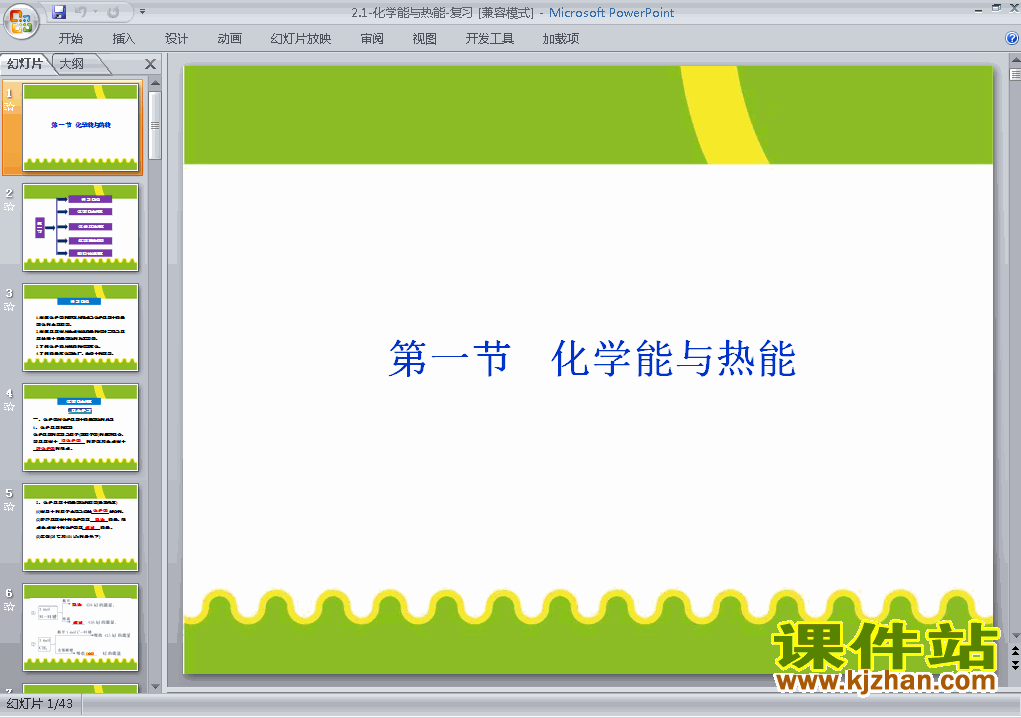Select slide 5 thumbnail
The width and height of the screenshot is (1021, 718).
tap(81, 527)
